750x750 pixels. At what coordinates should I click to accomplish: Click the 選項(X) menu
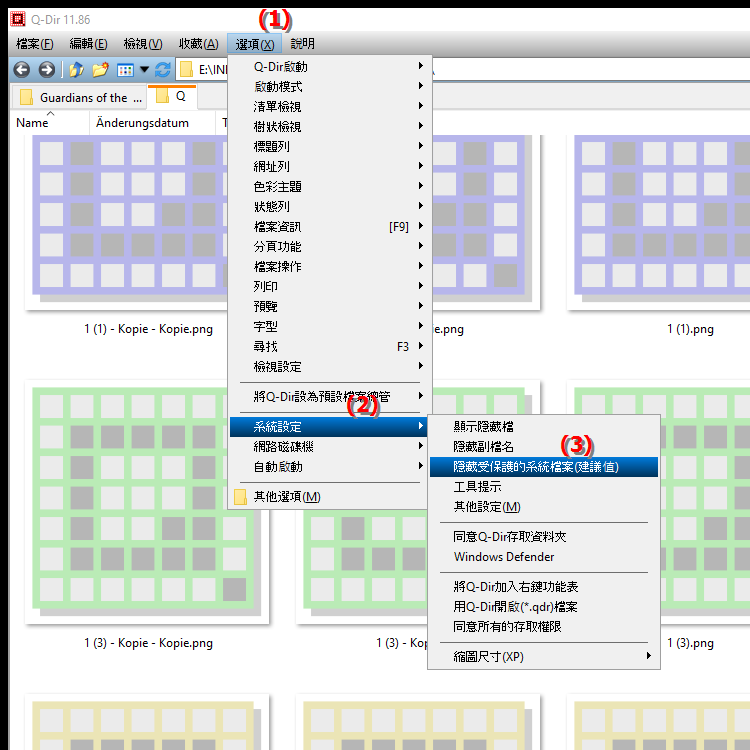pos(255,44)
